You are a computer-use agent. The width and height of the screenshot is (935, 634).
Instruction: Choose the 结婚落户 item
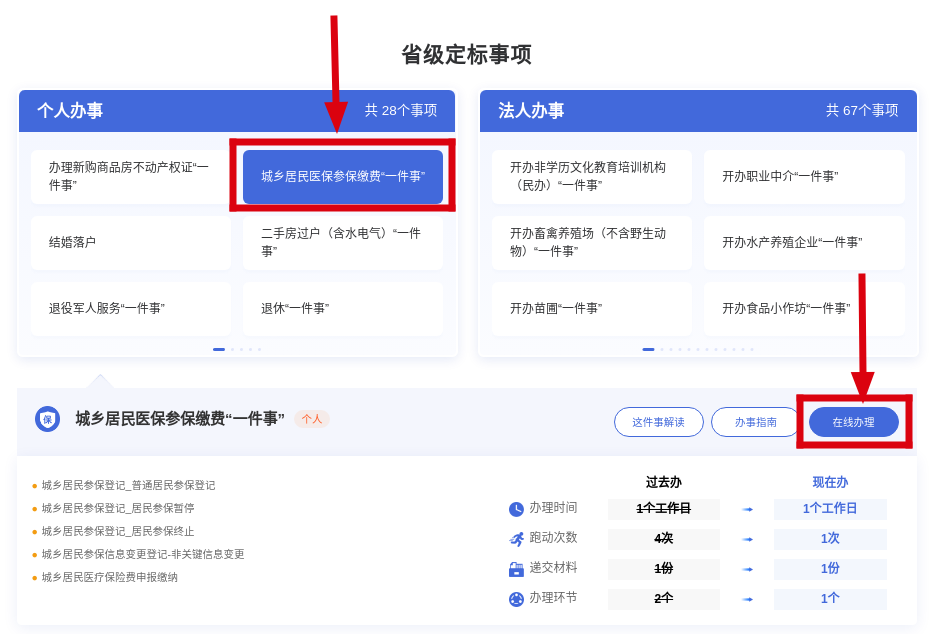pyautogui.click(x=130, y=243)
